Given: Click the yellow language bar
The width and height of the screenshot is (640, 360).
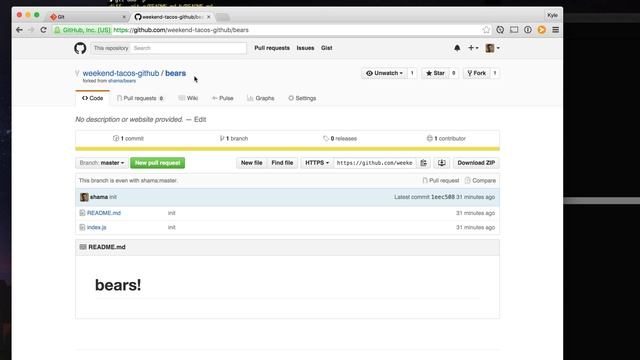Looking at the screenshot, I should (287, 149).
